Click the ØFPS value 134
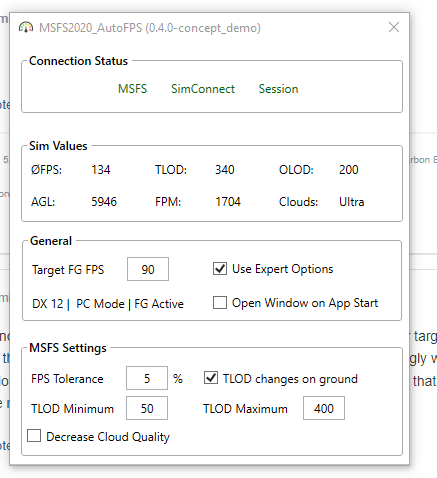The image size is (437, 478). click(101, 170)
